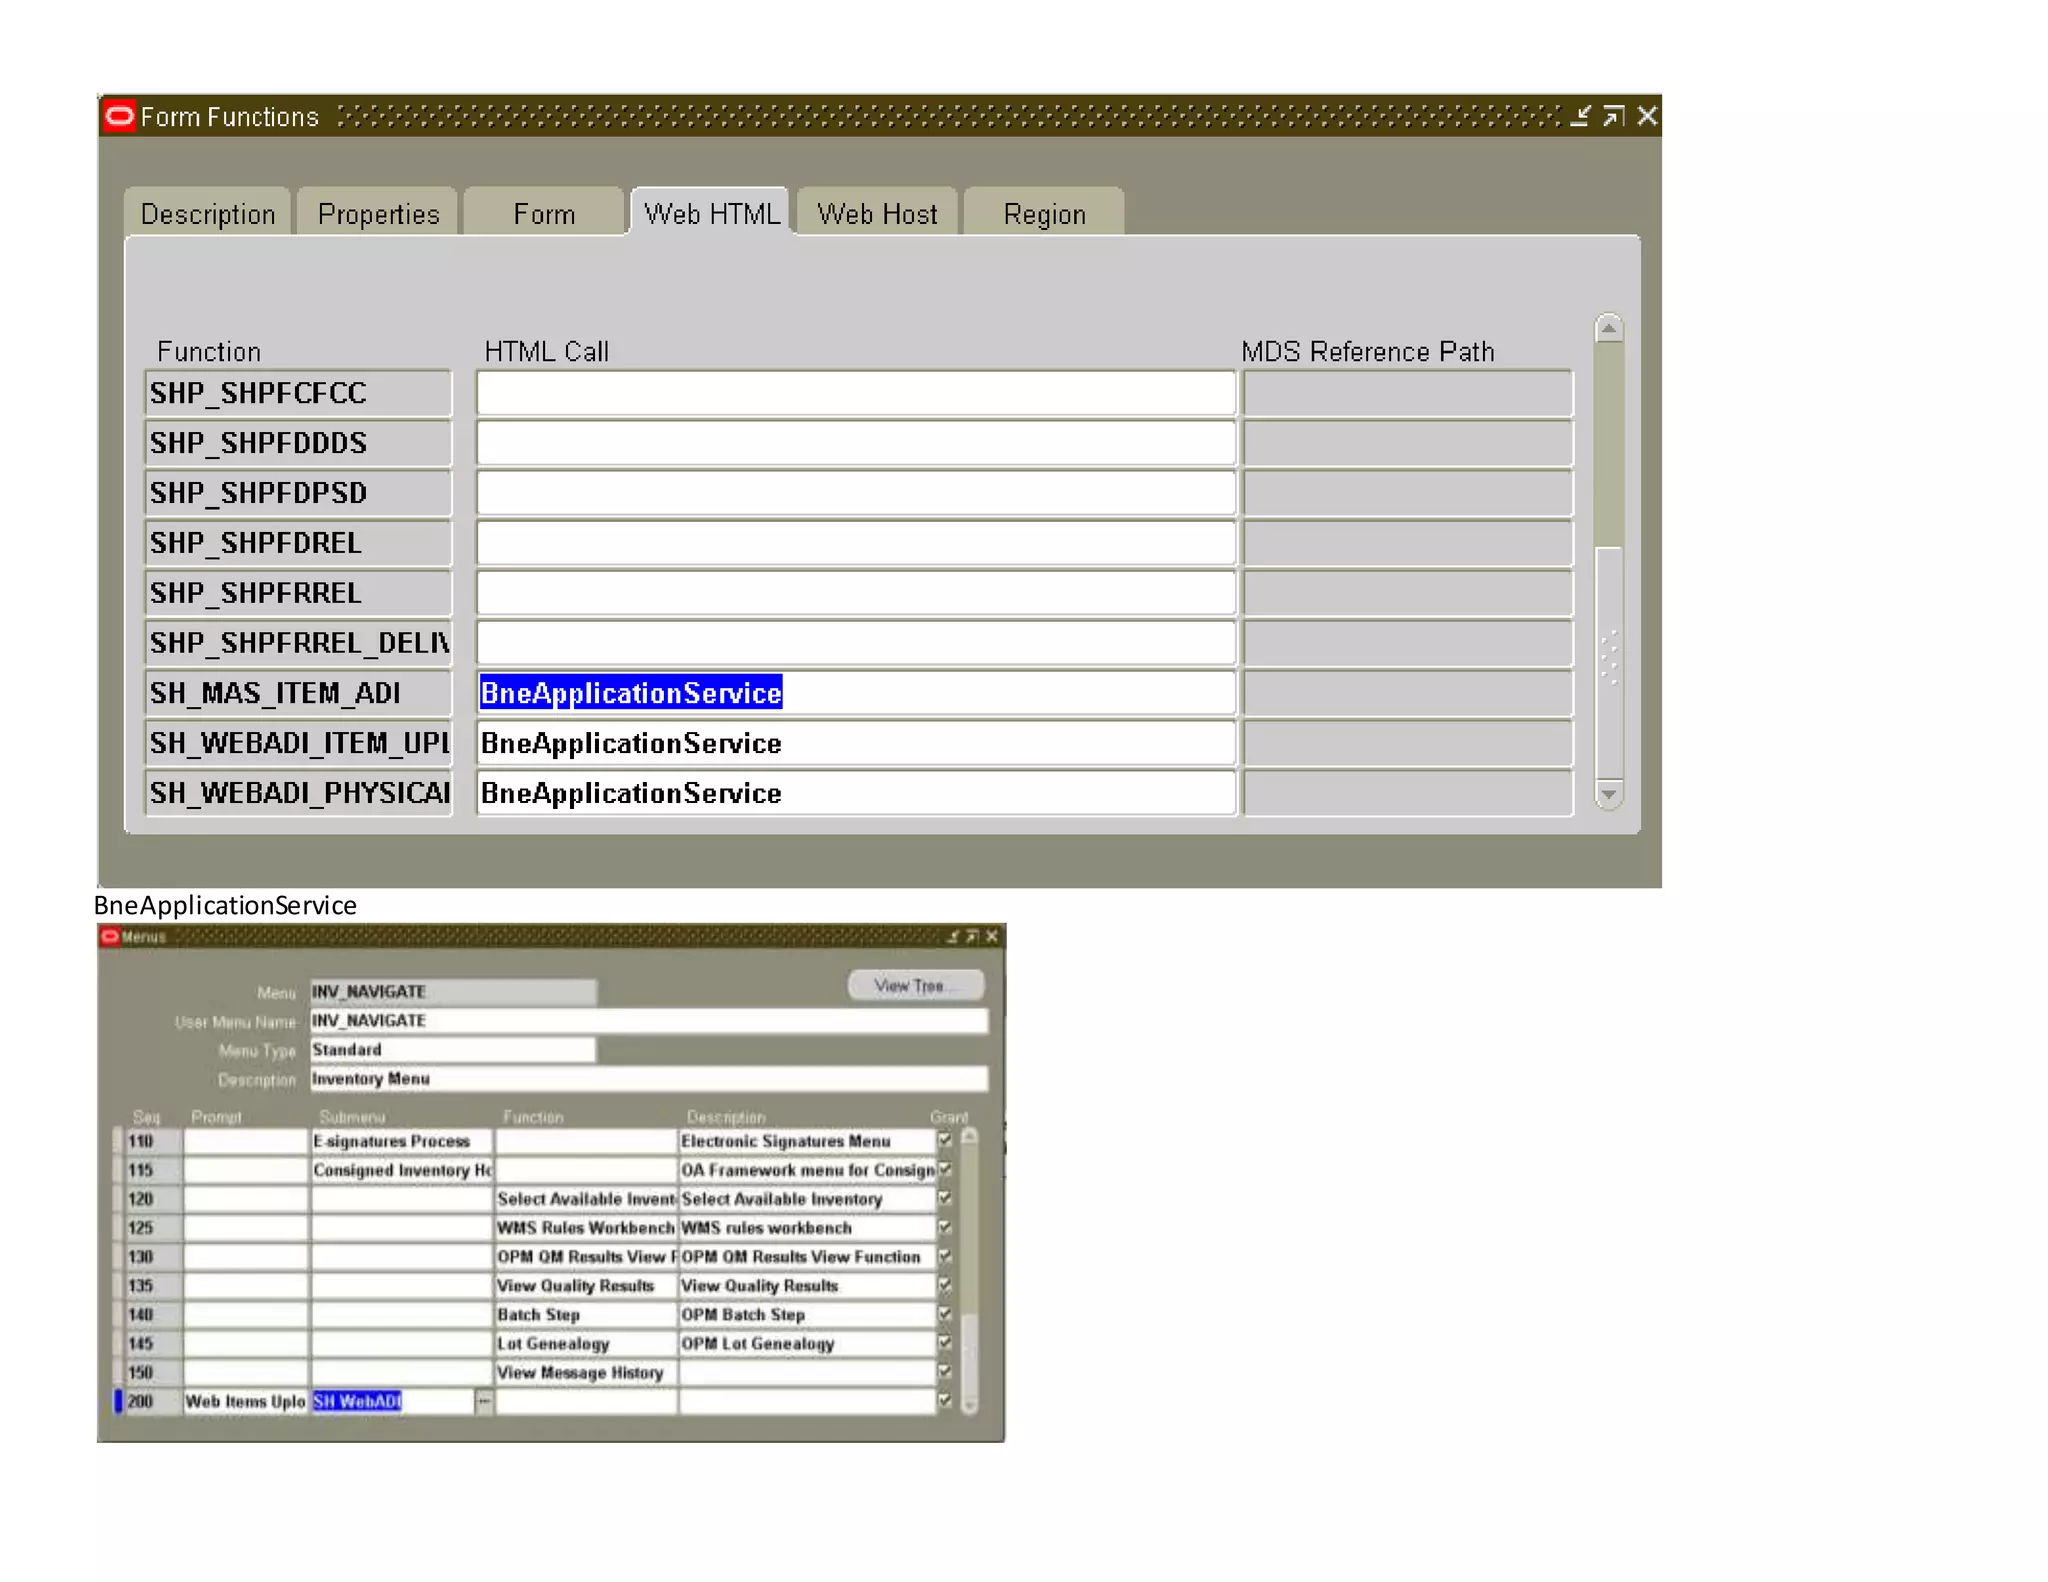
Task: Toggle Grant checkbox for seq 200
Action: pos(944,1400)
